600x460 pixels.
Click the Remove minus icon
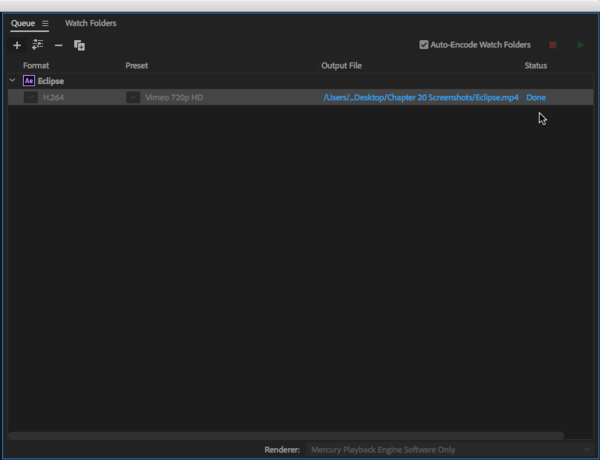(x=58, y=45)
